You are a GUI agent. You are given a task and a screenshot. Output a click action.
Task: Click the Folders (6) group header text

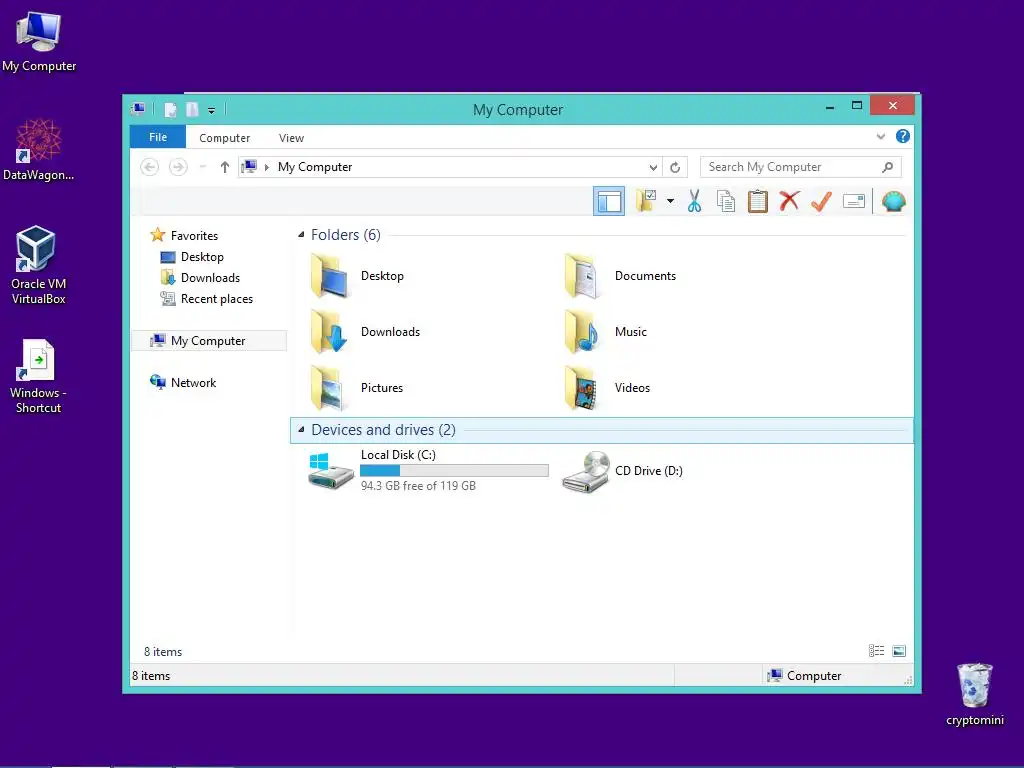345,234
